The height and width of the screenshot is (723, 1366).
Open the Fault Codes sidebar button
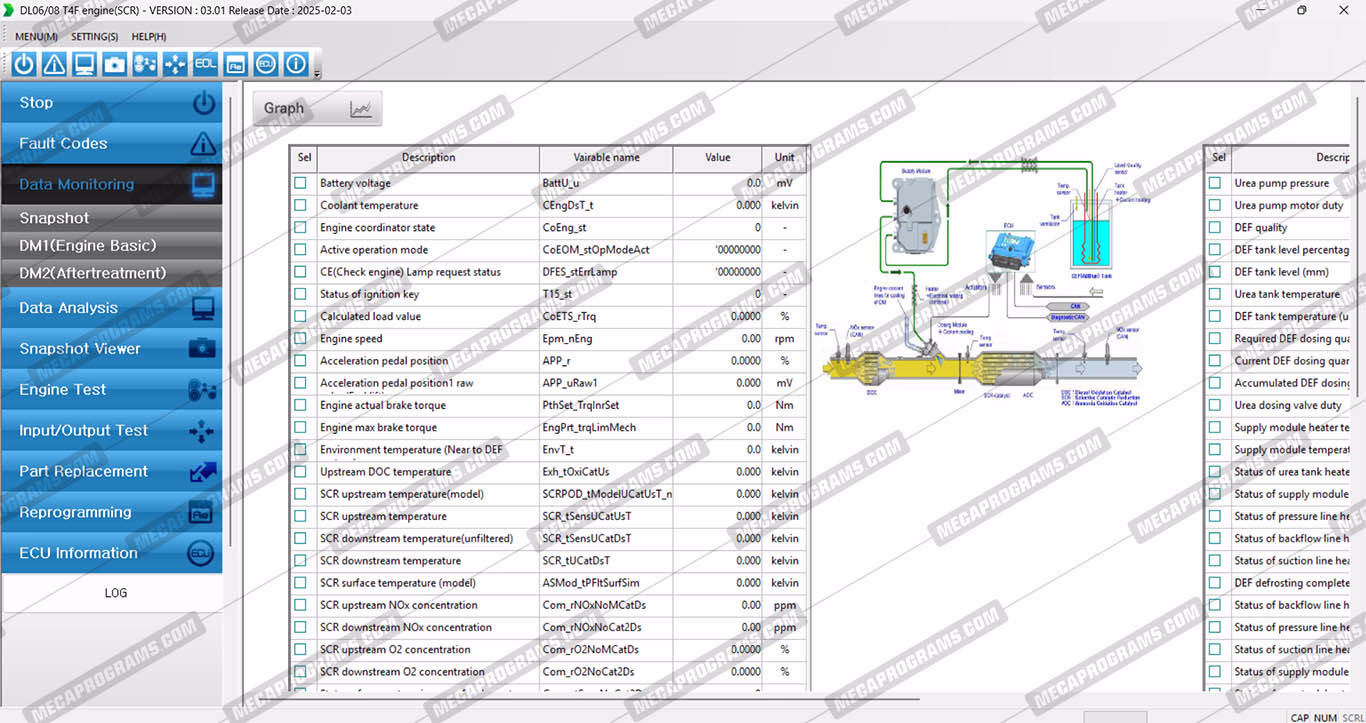coord(110,144)
